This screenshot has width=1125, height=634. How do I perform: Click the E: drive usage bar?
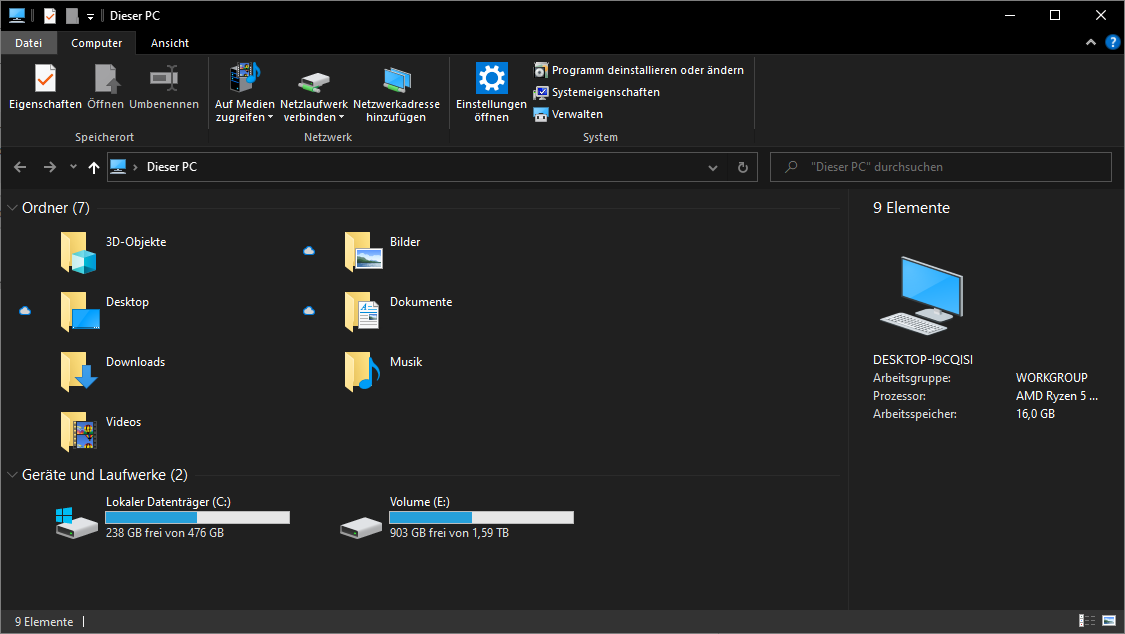(x=481, y=517)
